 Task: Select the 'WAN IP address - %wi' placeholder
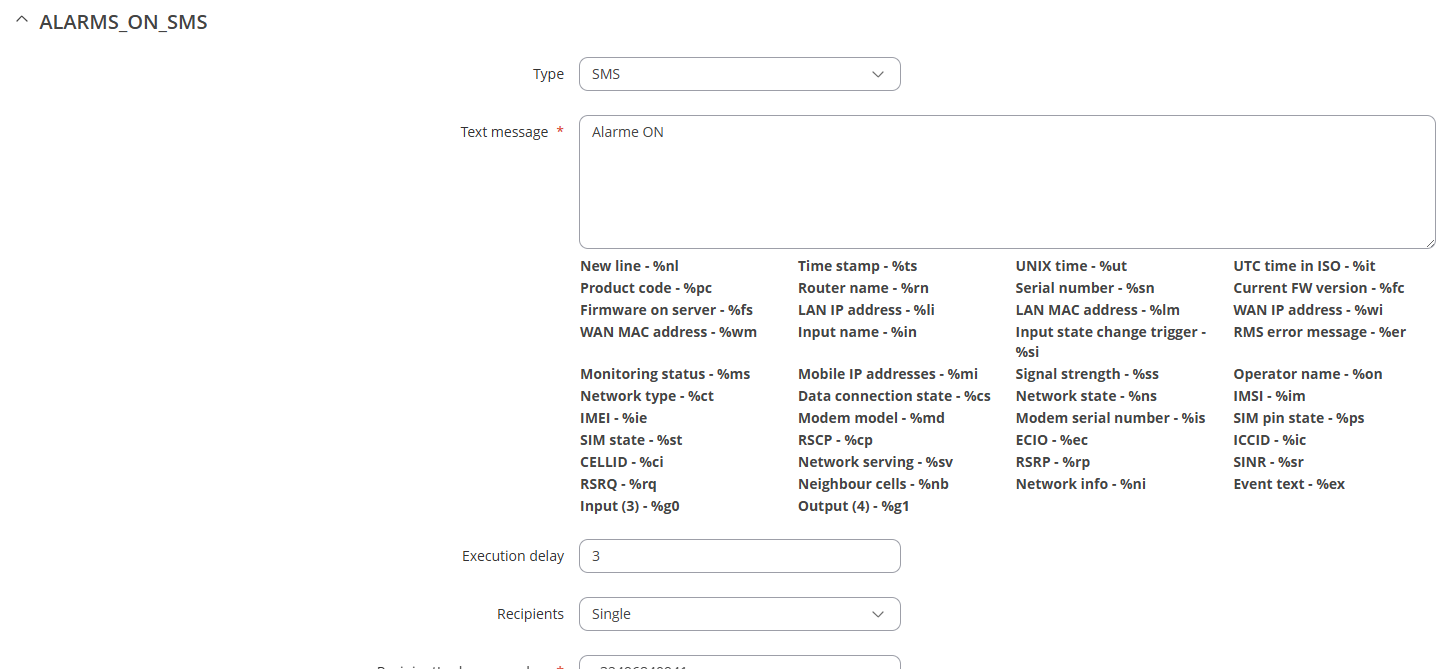pos(1308,310)
